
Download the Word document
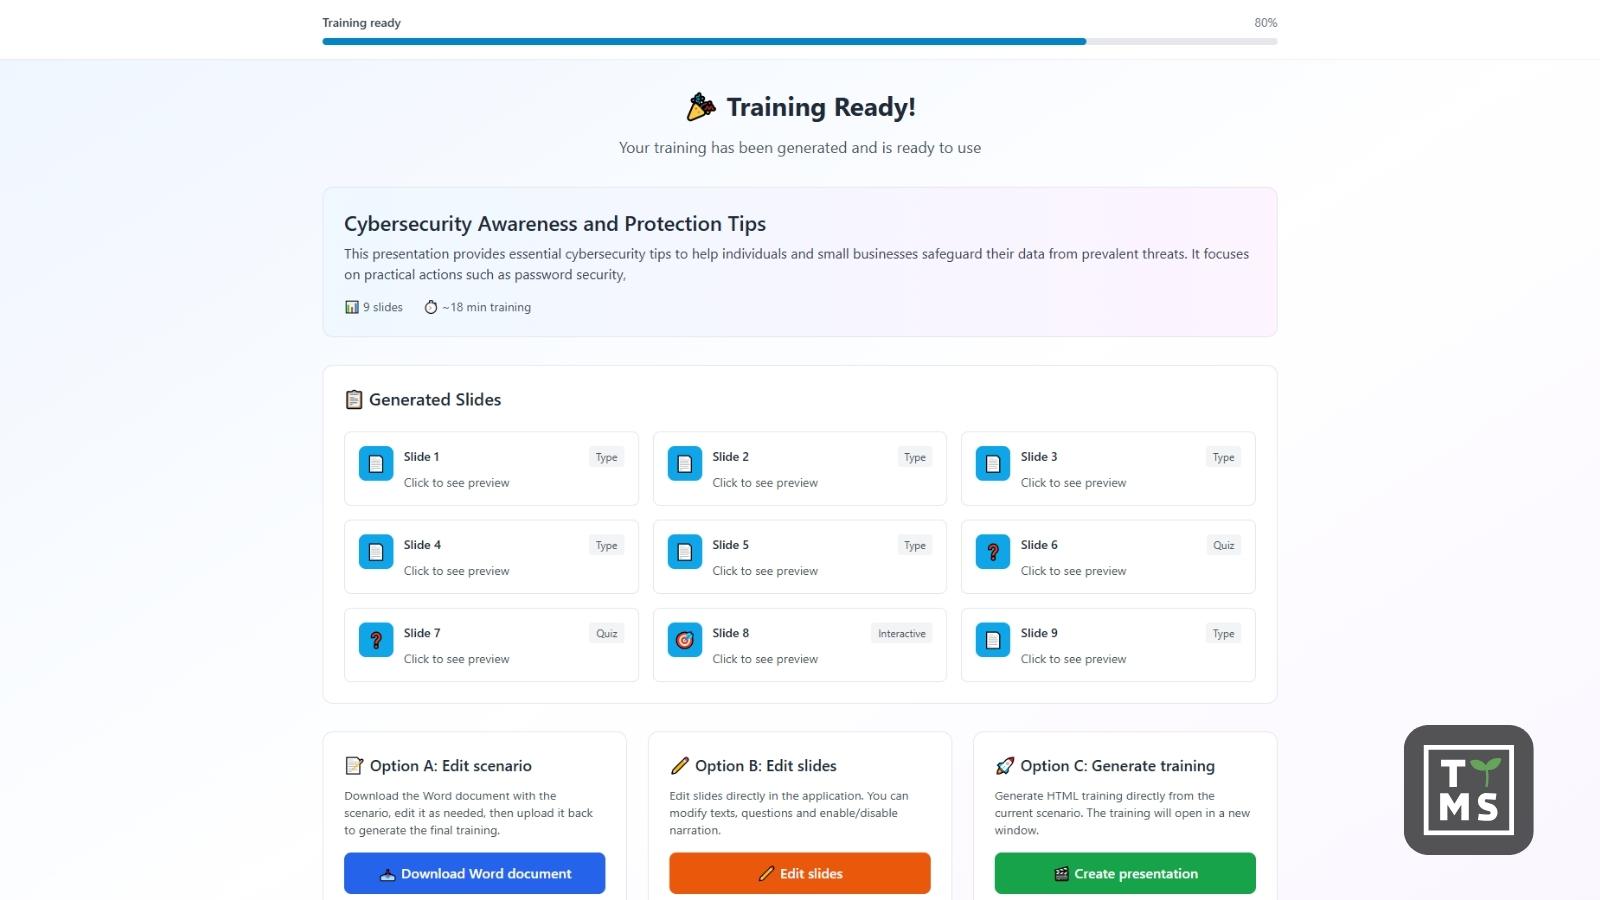tap(475, 873)
